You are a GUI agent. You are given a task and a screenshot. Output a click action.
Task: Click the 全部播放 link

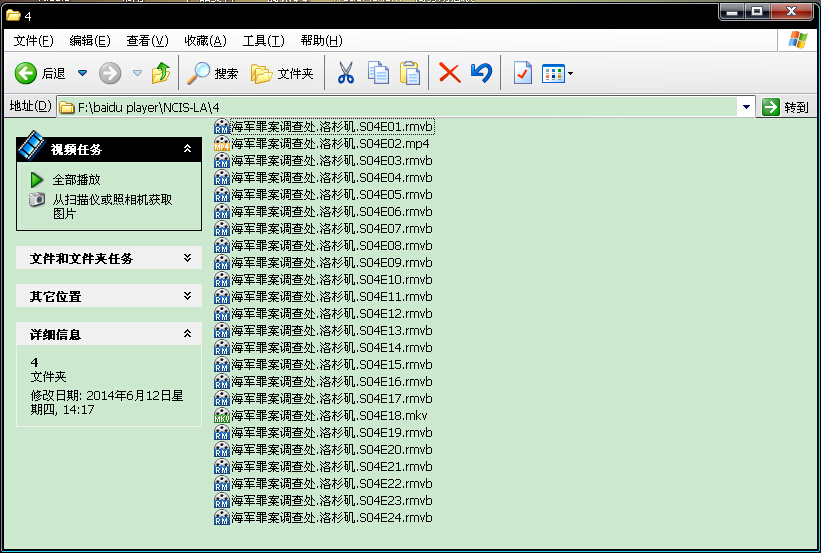click(76, 180)
